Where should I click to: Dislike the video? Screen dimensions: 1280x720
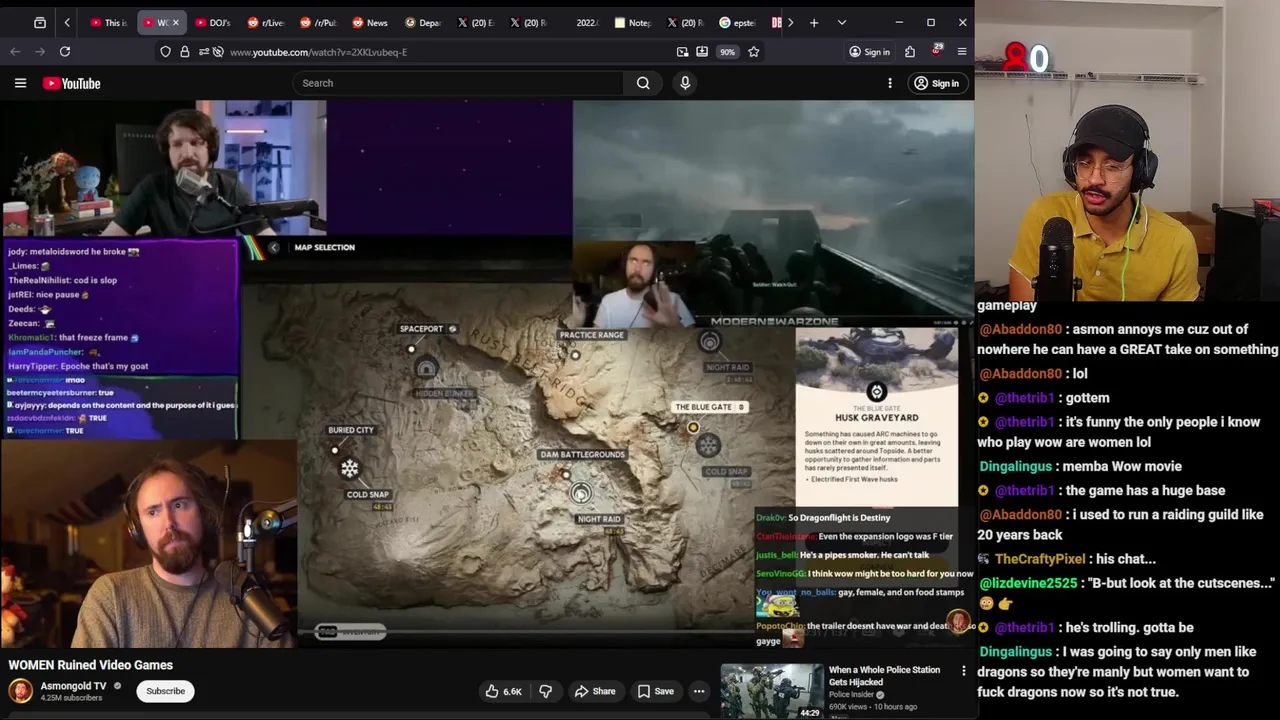coord(545,691)
